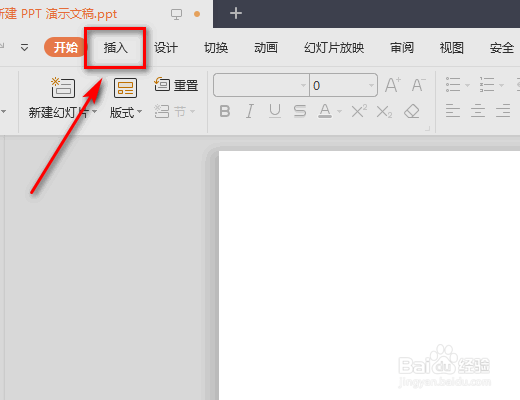Increase font size with A+ icon

click(393, 85)
